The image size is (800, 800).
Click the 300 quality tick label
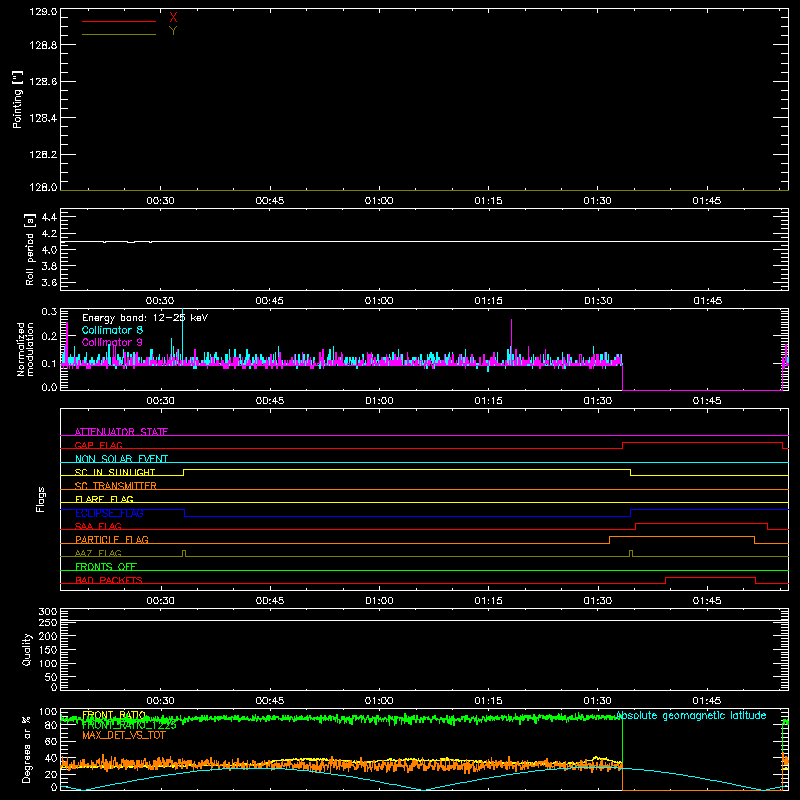47,612
